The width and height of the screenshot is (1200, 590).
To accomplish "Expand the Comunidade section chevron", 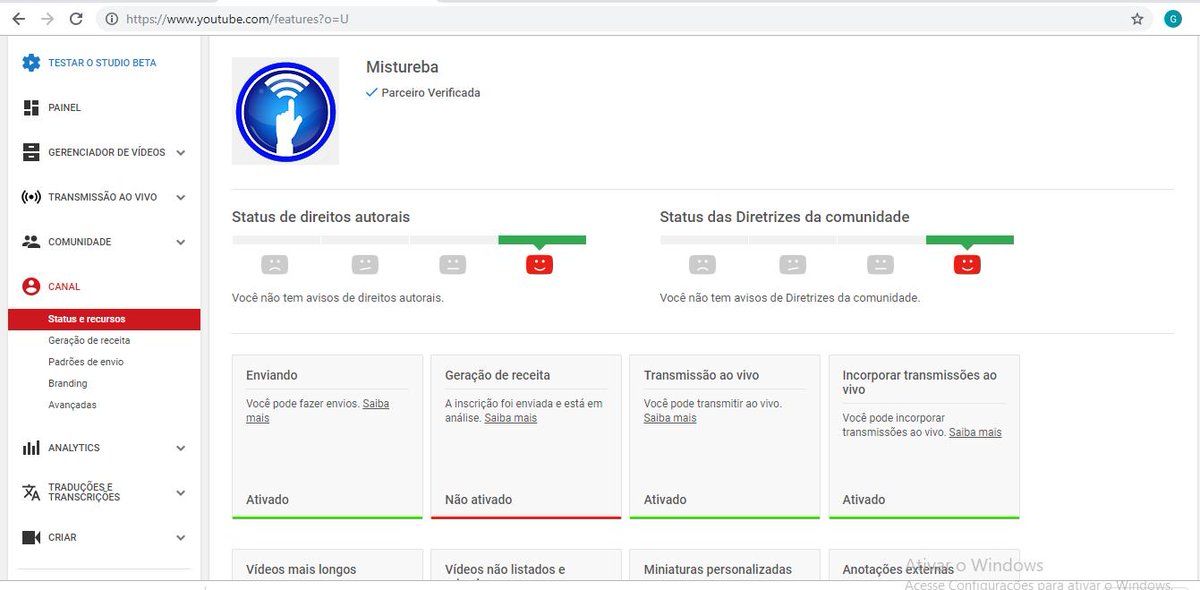I will pos(181,242).
